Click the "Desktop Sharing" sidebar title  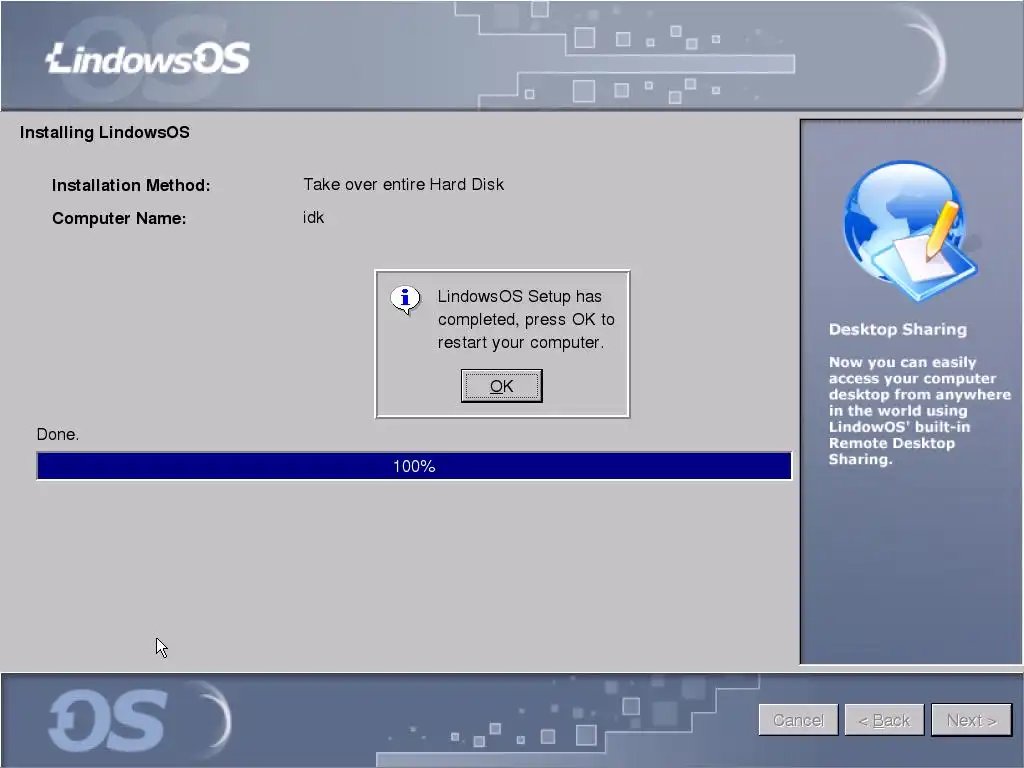pos(897,329)
